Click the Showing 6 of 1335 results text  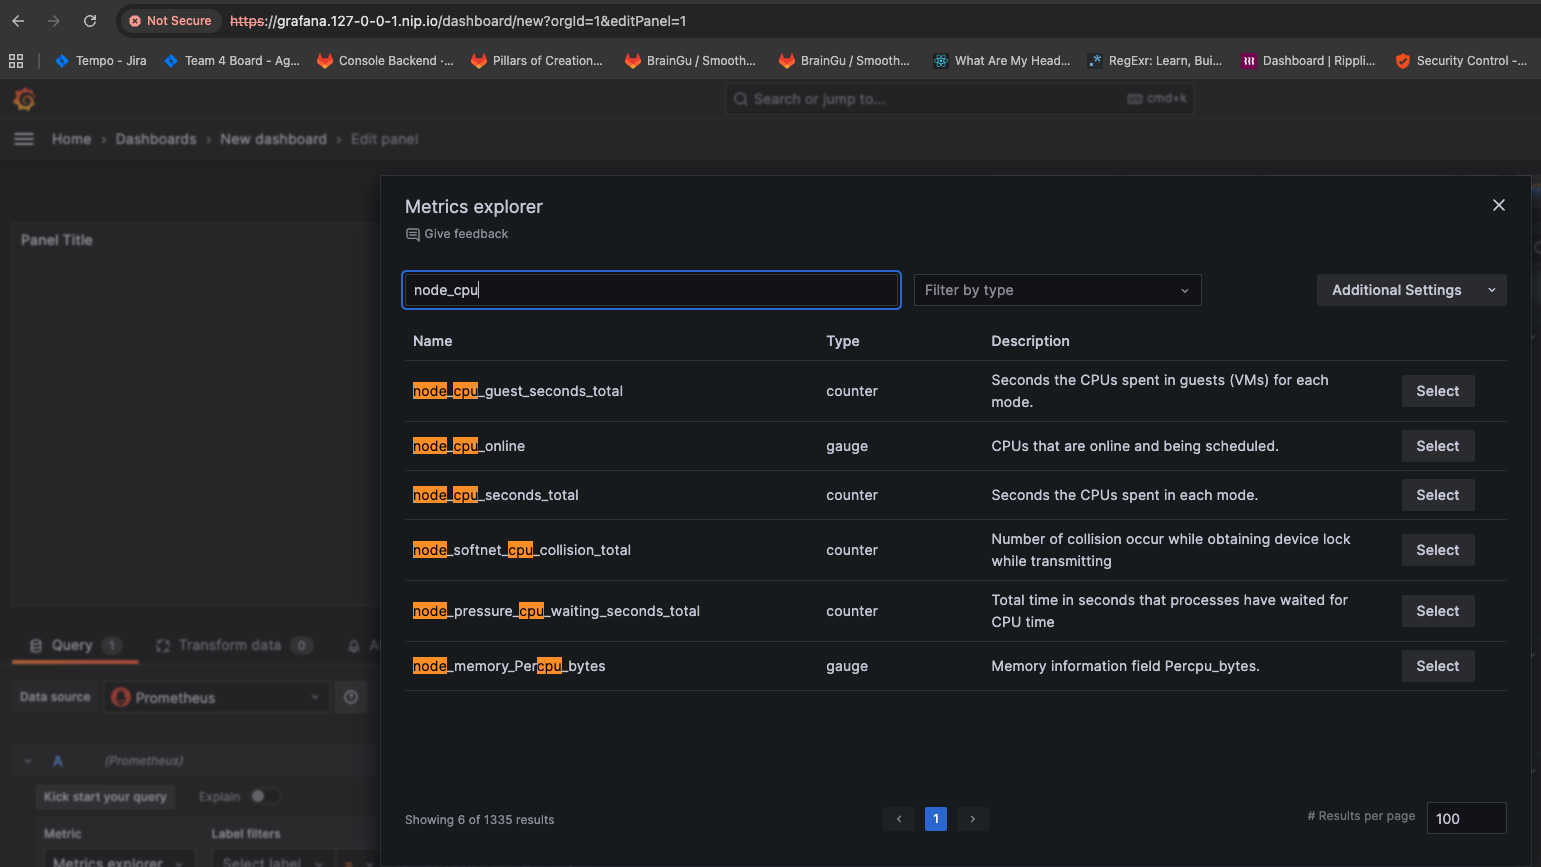[479, 820]
